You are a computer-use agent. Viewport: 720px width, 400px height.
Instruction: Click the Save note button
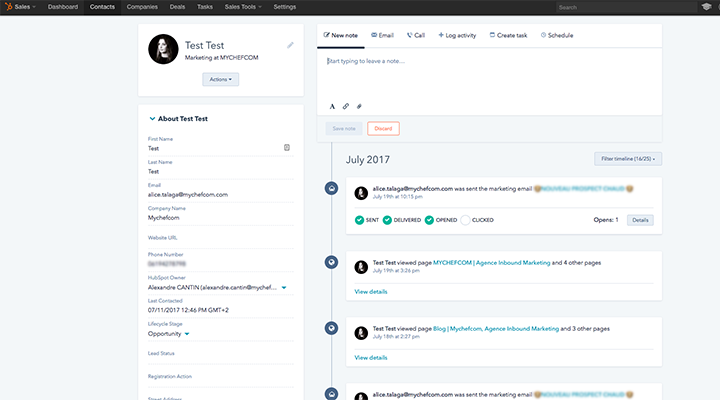tap(344, 129)
